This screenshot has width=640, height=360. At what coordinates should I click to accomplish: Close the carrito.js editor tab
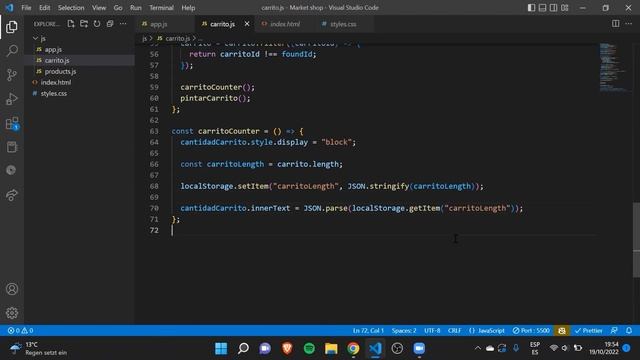tap(247, 24)
